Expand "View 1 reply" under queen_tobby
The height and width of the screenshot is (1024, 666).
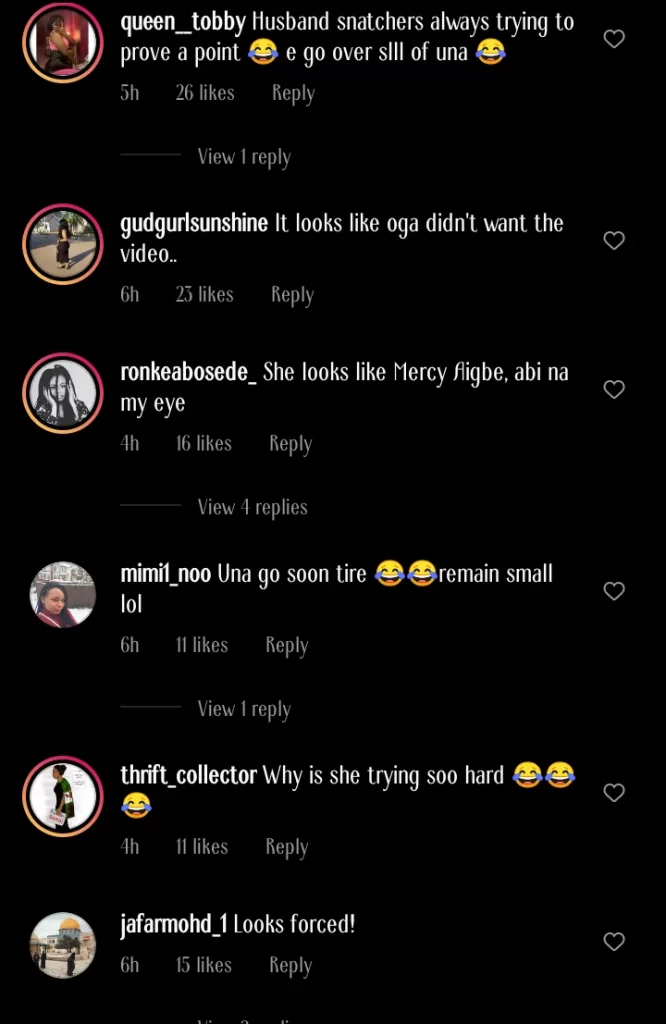[243, 157]
